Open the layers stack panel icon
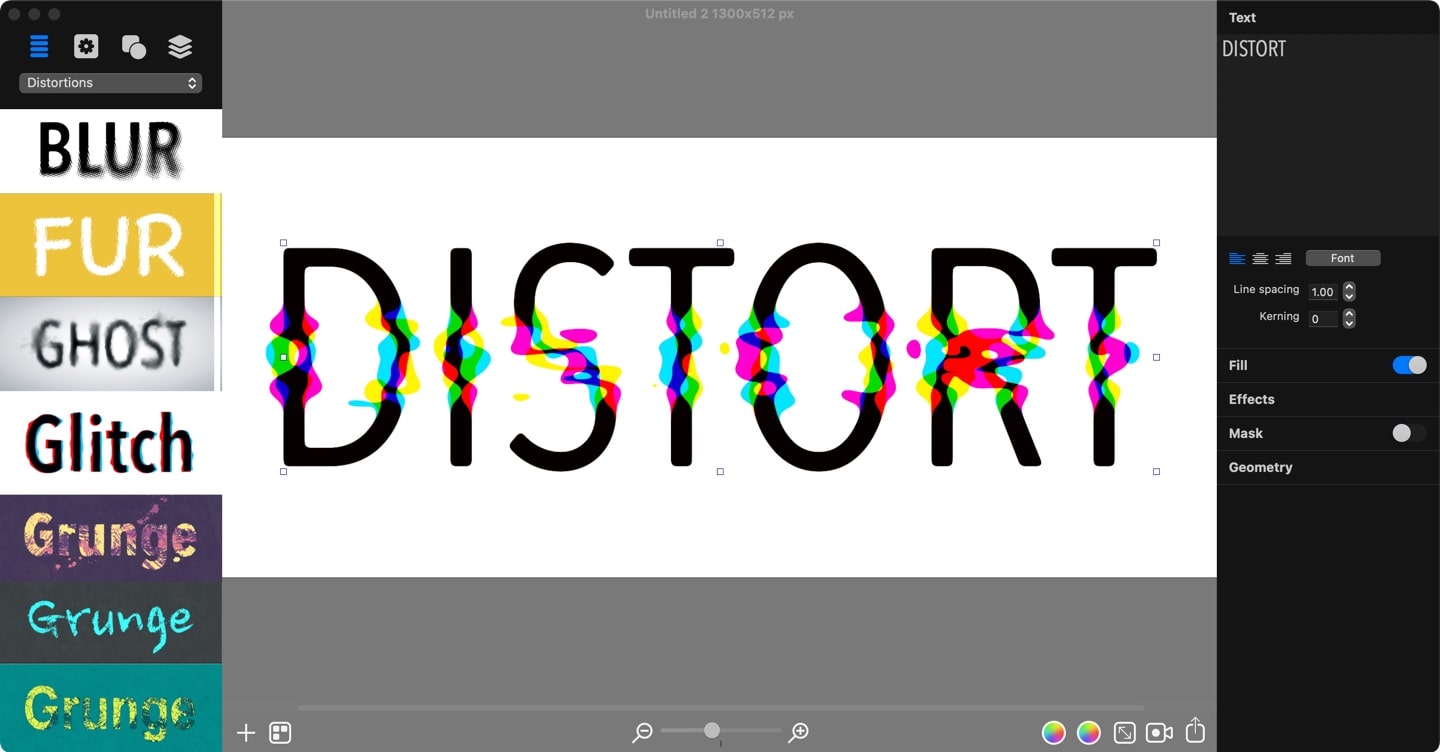This screenshot has width=1440, height=752. click(x=180, y=46)
